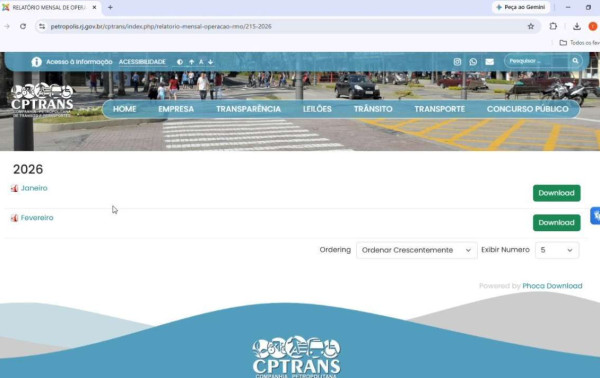Click the browser forward arrow
Viewport: 600px width, 378px height.
coord(7,26)
